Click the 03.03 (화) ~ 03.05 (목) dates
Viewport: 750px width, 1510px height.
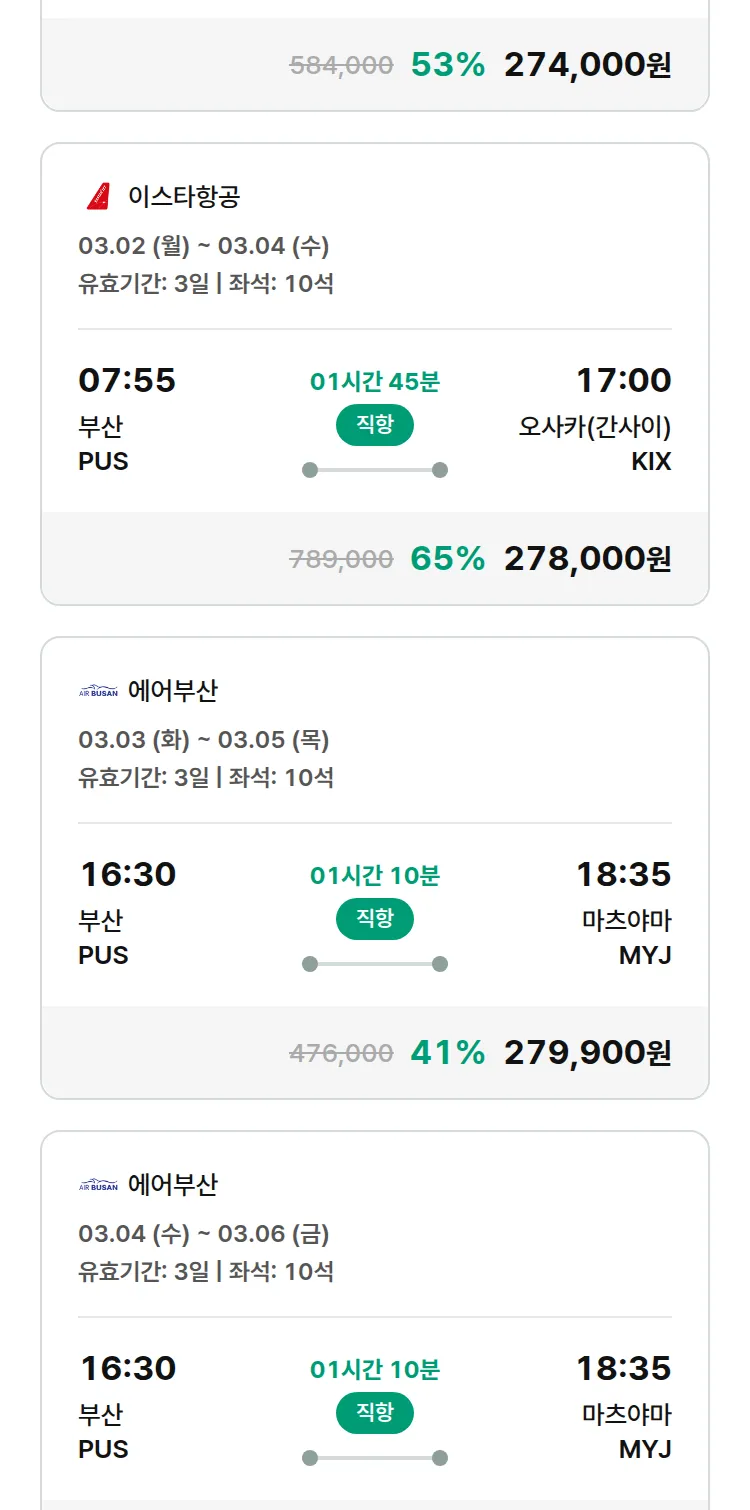(204, 740)
